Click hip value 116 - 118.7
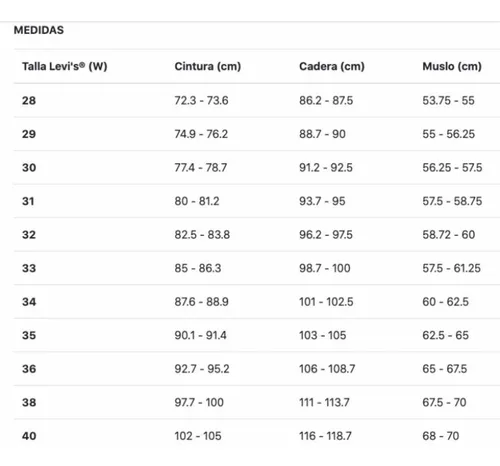 coord(325,436)
